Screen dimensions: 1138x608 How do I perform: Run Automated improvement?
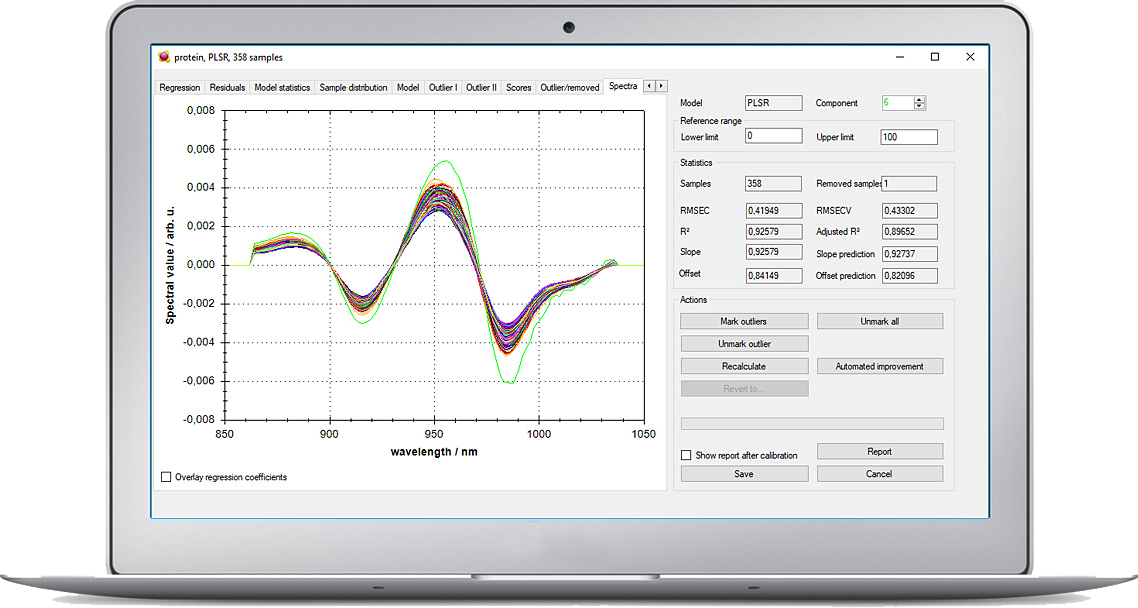pos(879,366)
